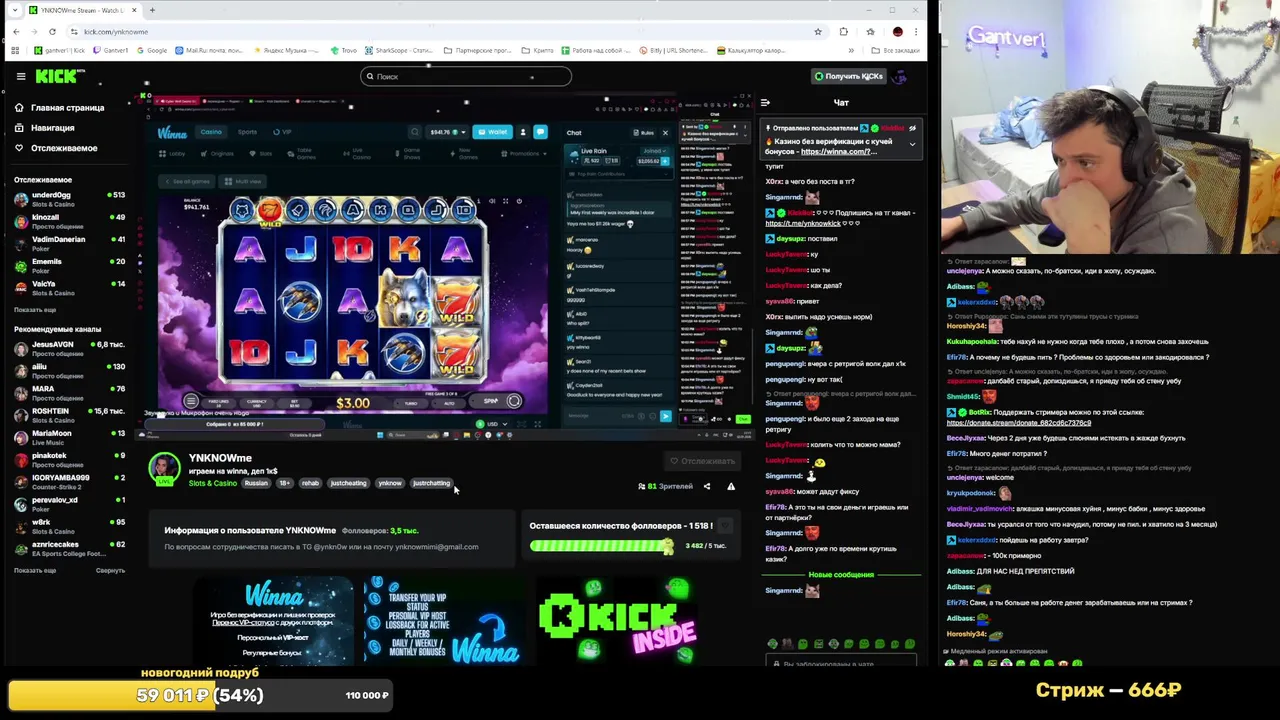Open the slot game hamburger menu

191,402
